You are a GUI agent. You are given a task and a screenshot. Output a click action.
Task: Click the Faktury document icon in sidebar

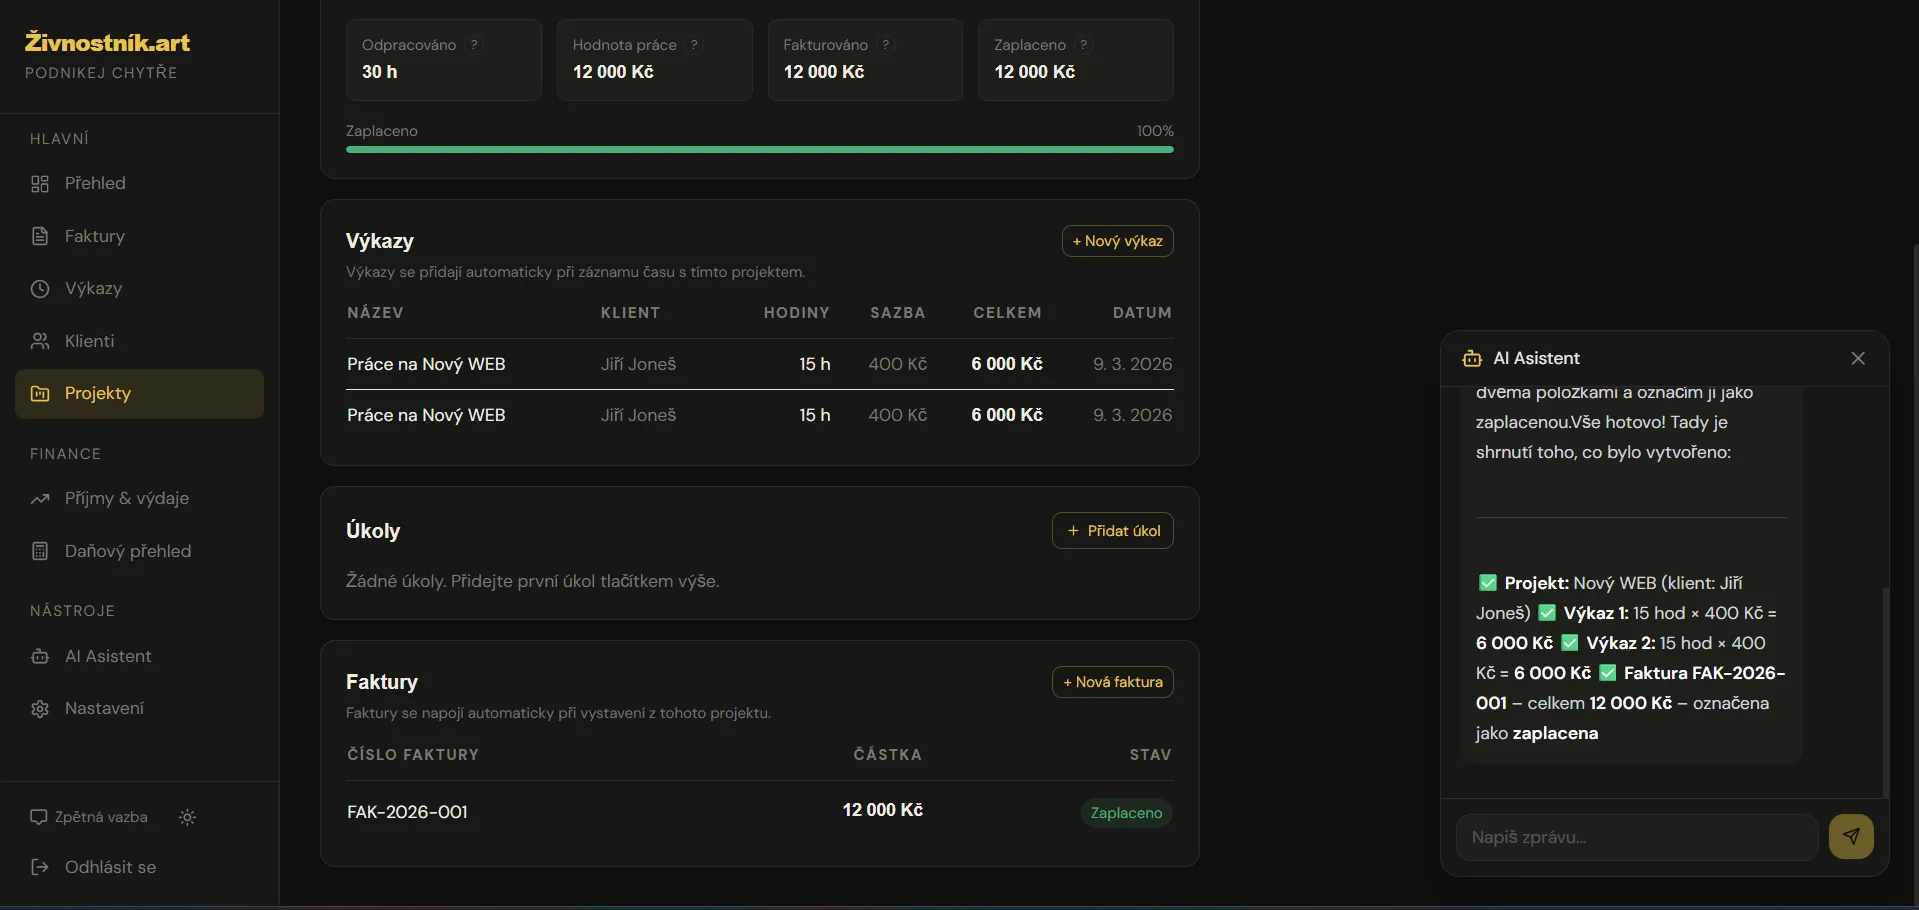point(40,237)
